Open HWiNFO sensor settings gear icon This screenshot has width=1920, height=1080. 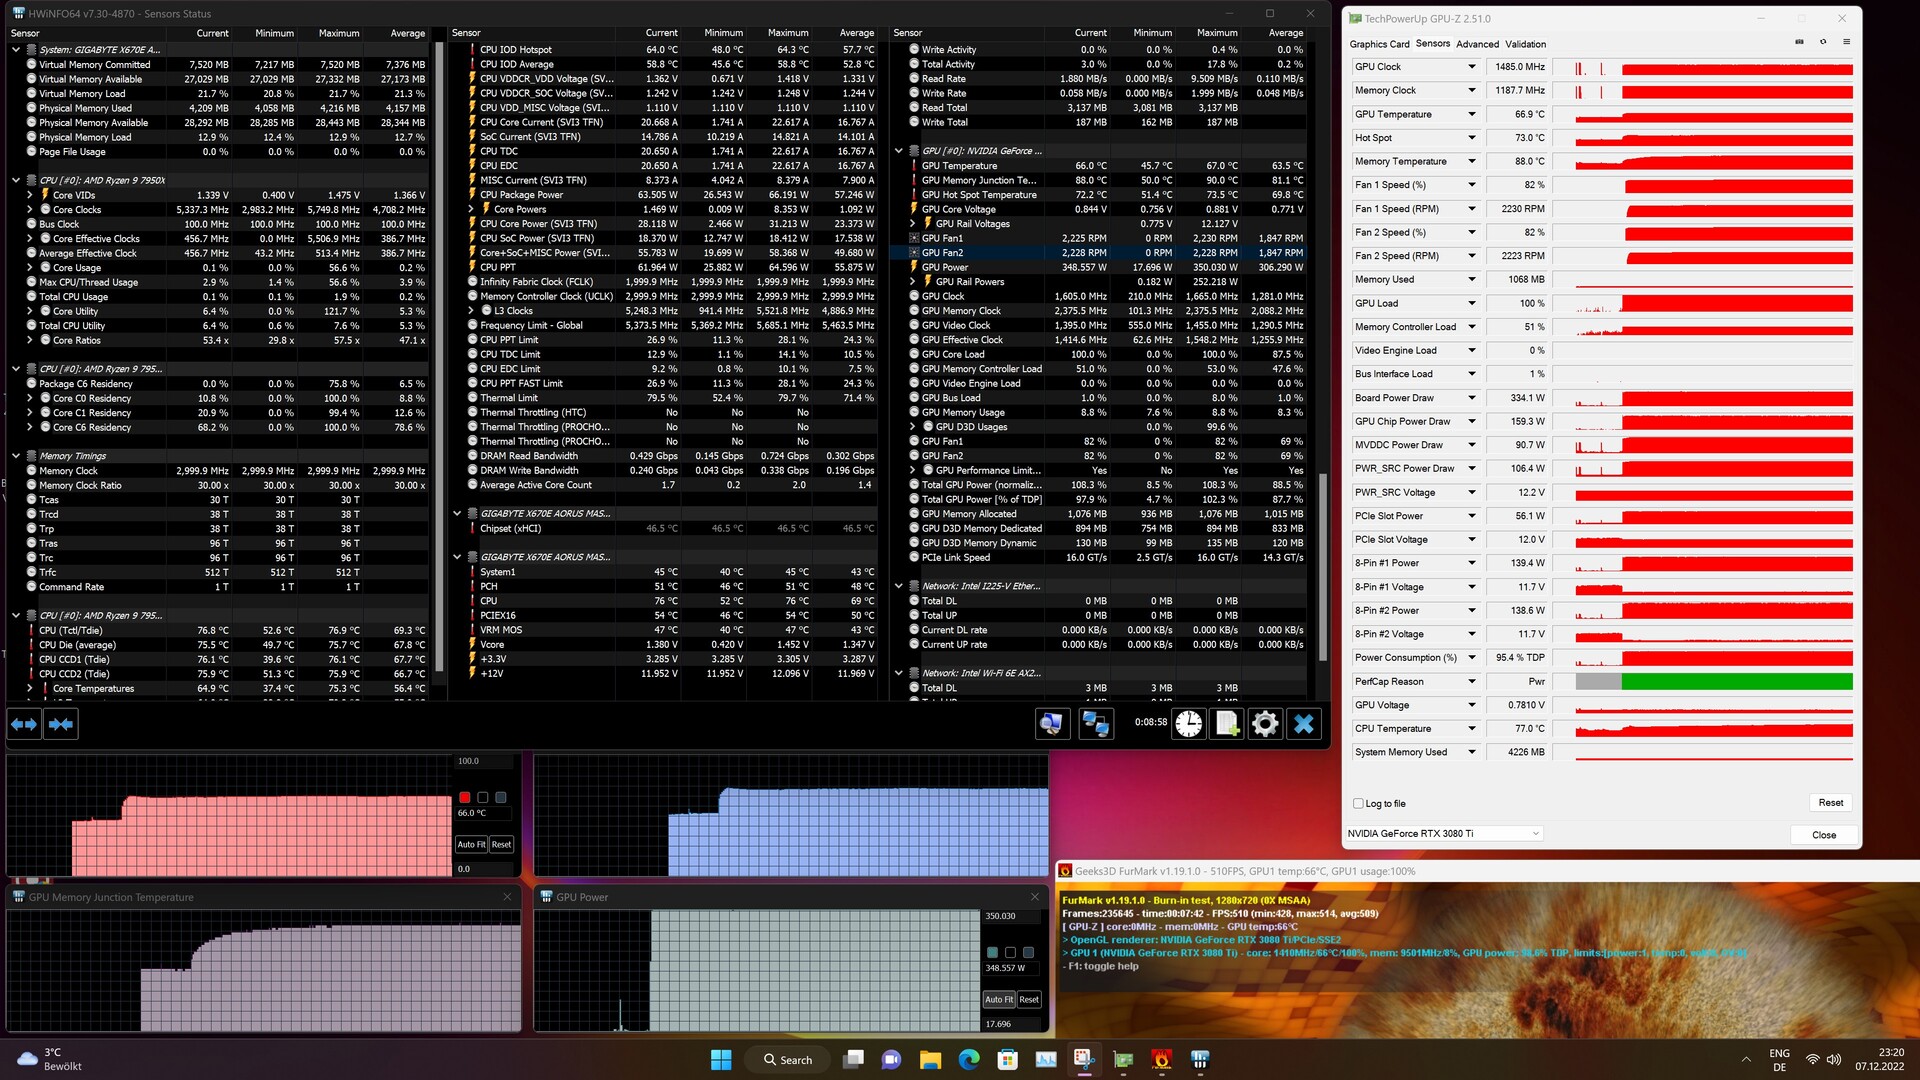pos(1265,724)
